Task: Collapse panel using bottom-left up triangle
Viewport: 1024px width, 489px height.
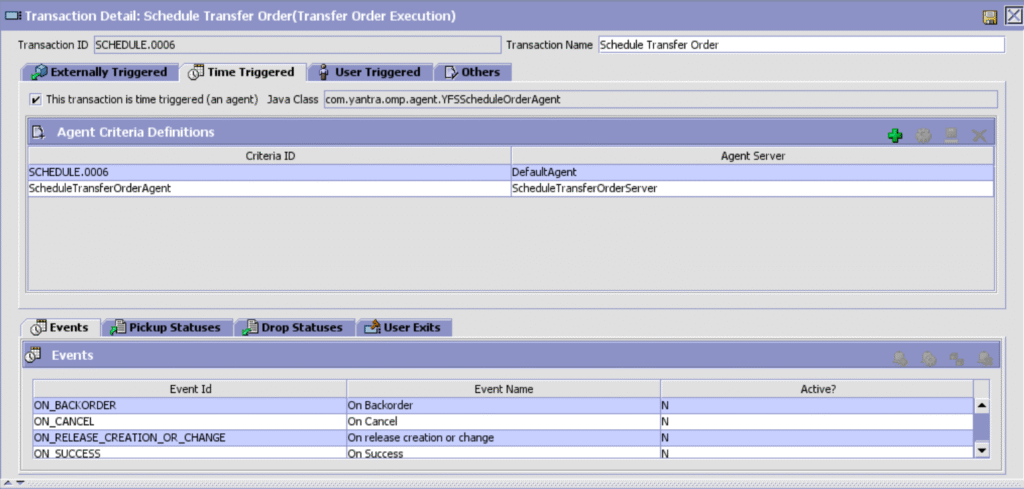Action: pyautogui.click(x=8, y=483)
